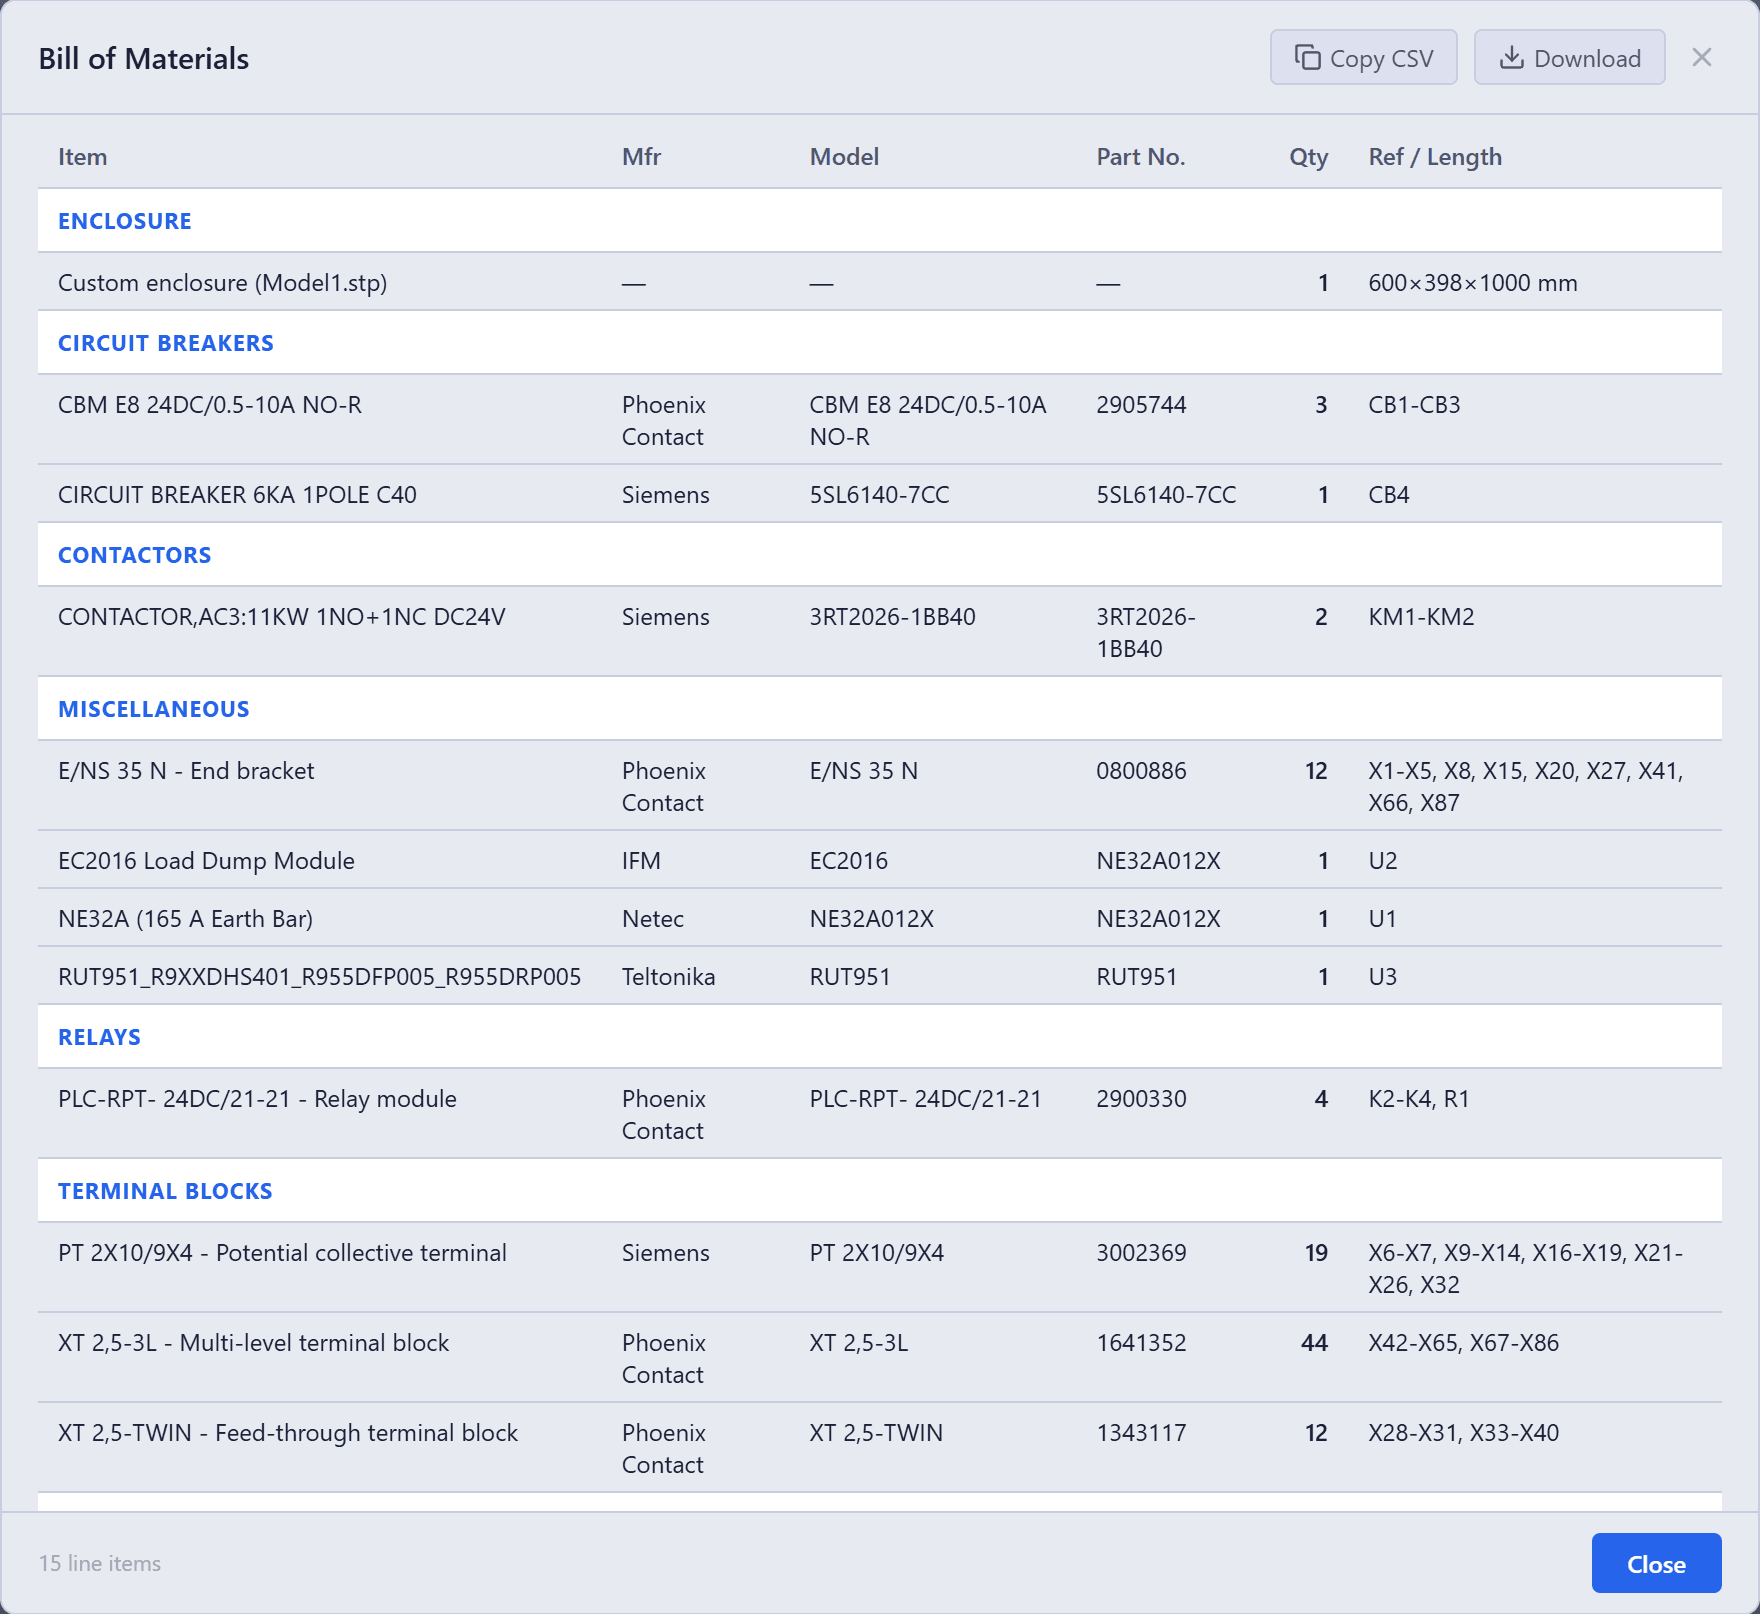Click the Copy CSV button
Viewport: 1760px width, 1614px height.
(x=1363, y=58)
